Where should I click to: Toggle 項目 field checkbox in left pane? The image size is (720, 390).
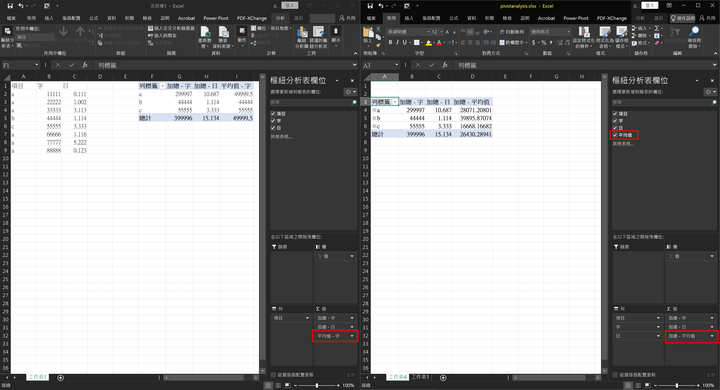273,113
